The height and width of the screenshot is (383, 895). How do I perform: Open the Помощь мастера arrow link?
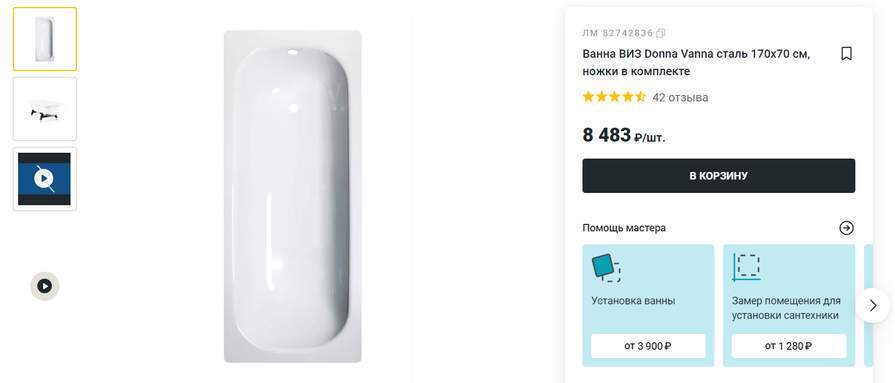point(846,228)
